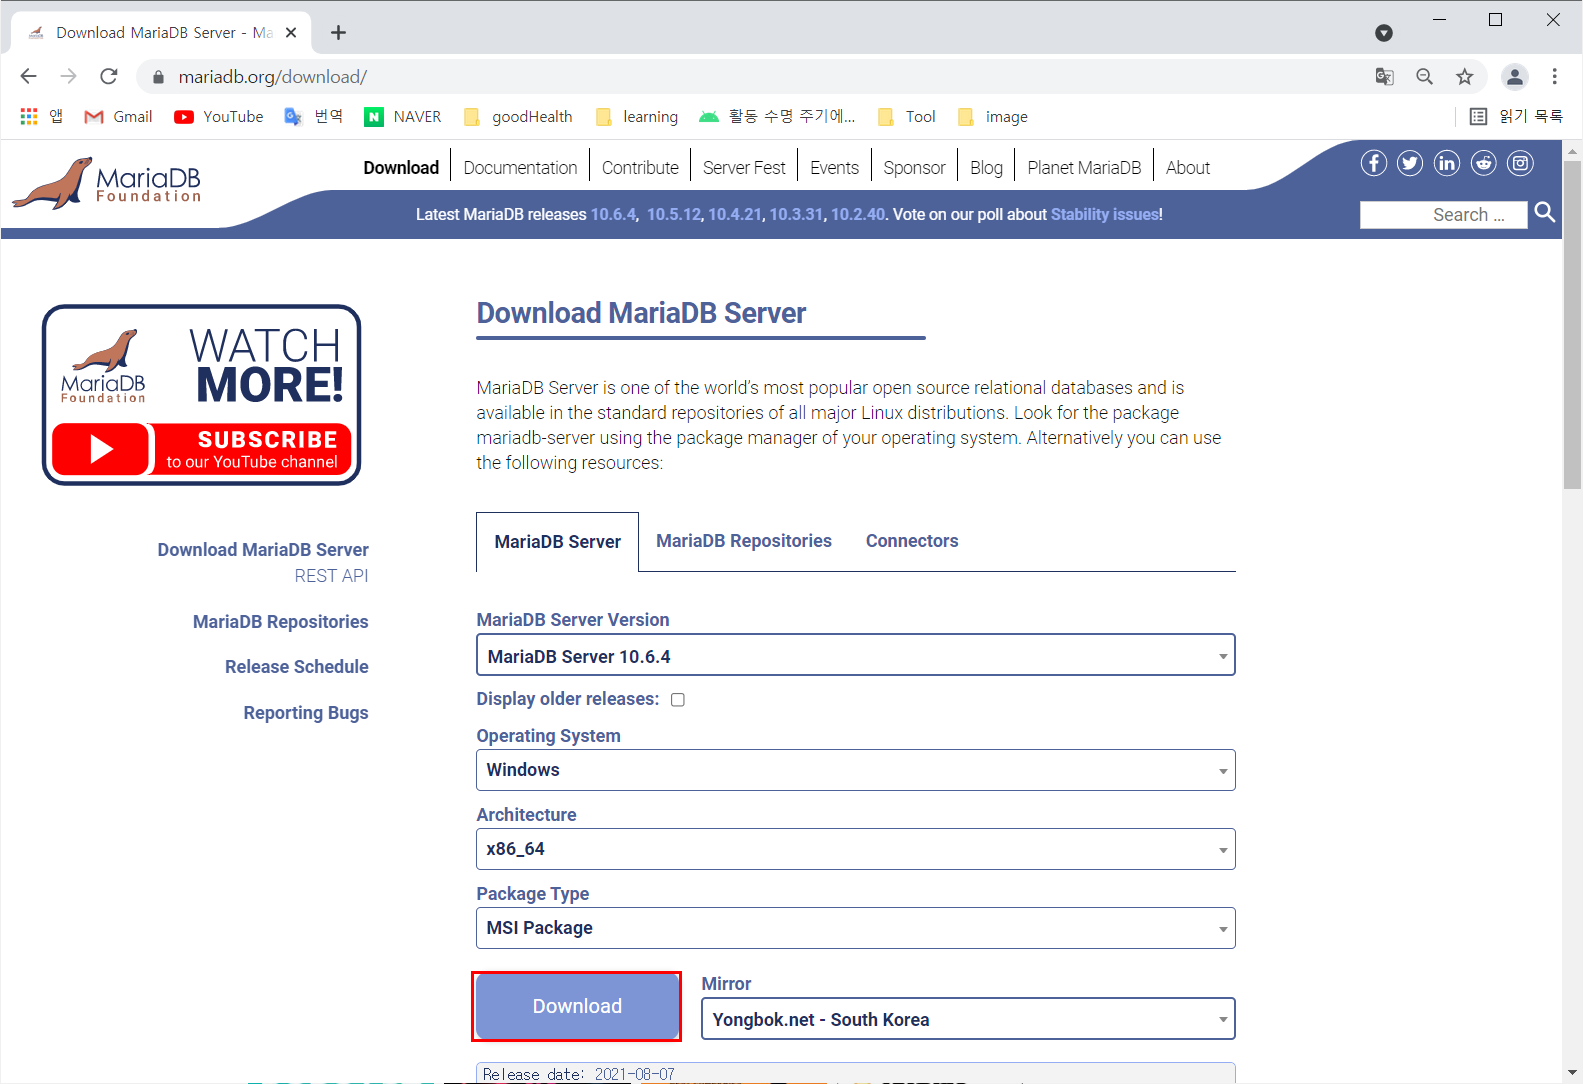This screenshot has height=1084, width=1583.
Task: Open Documentation in top navigation
Action: tap(520, 168)
